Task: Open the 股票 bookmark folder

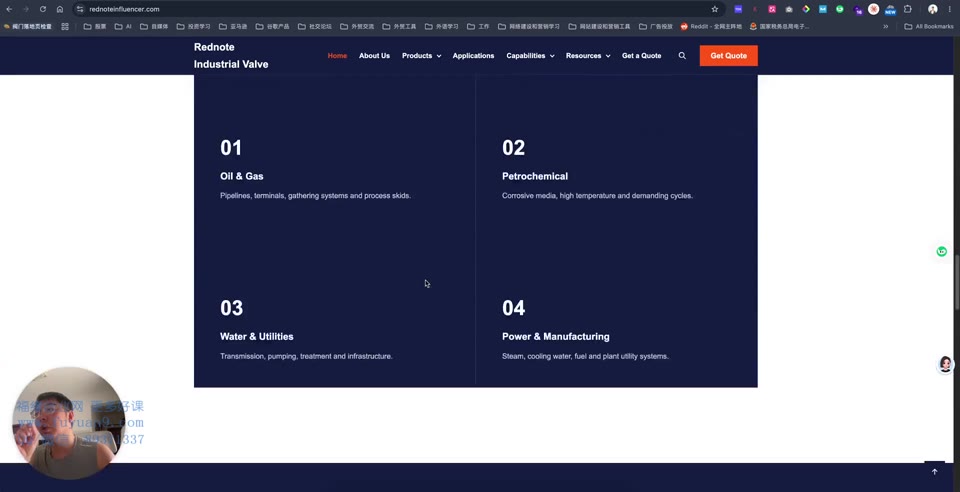Action: point(95,26)
